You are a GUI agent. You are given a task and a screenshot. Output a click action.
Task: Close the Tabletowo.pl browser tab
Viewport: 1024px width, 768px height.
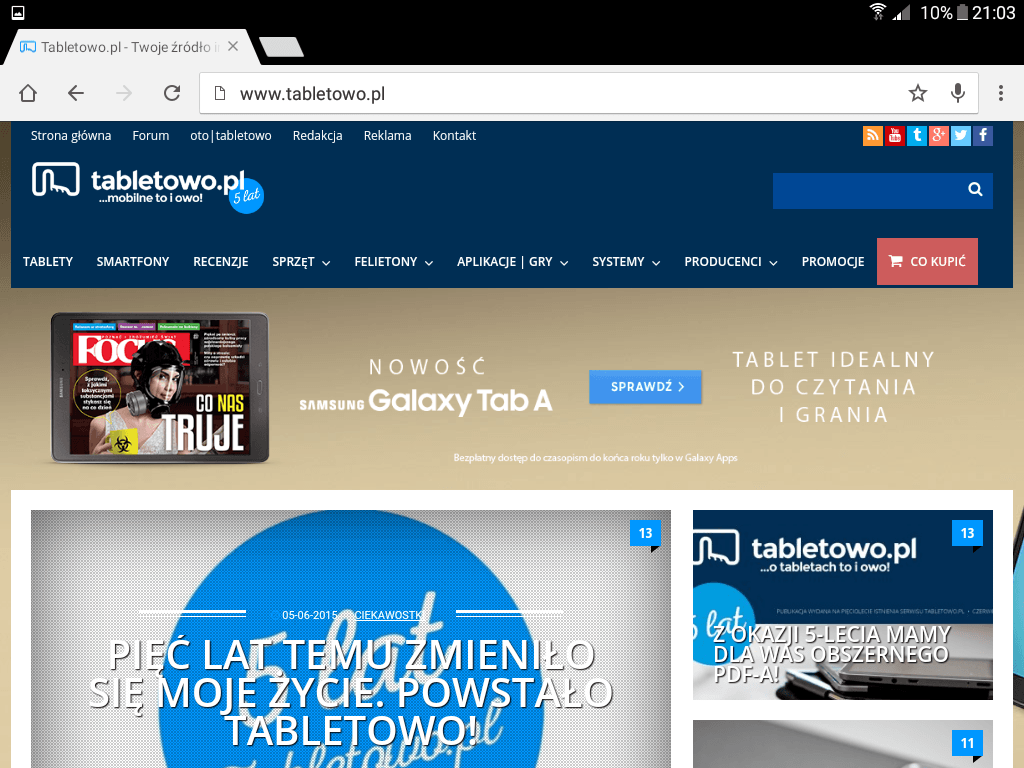click(233, 46)
